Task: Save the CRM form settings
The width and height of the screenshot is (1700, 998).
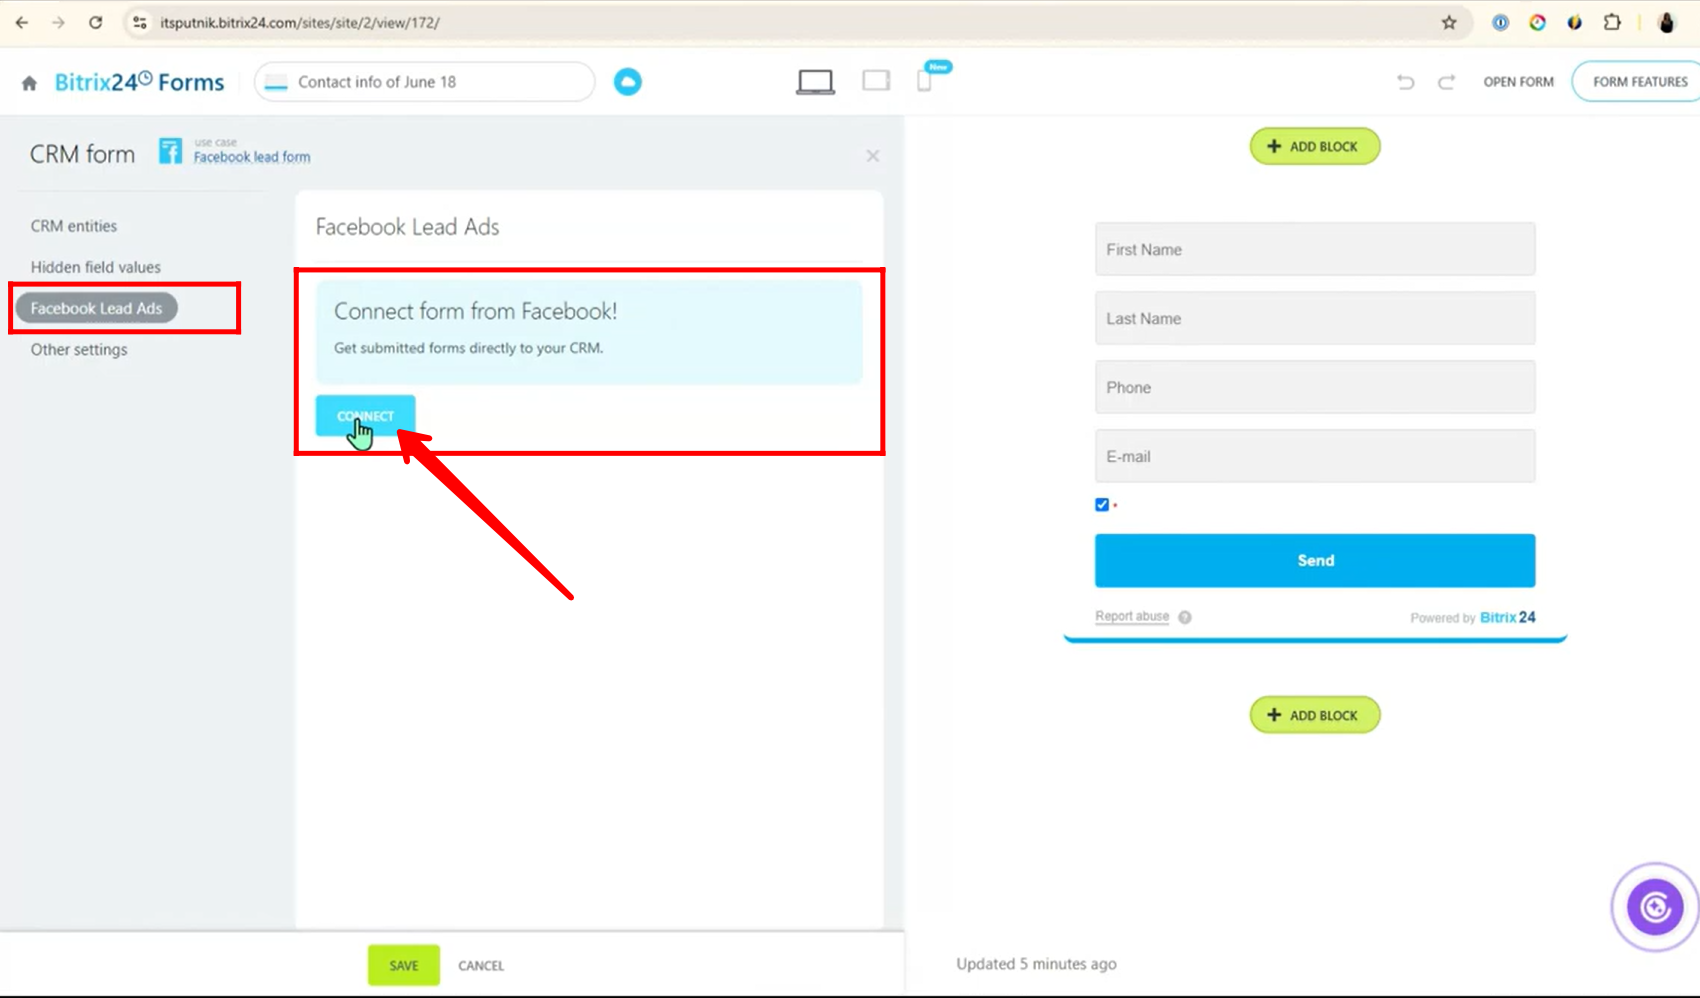Action: tap(404, 965)
